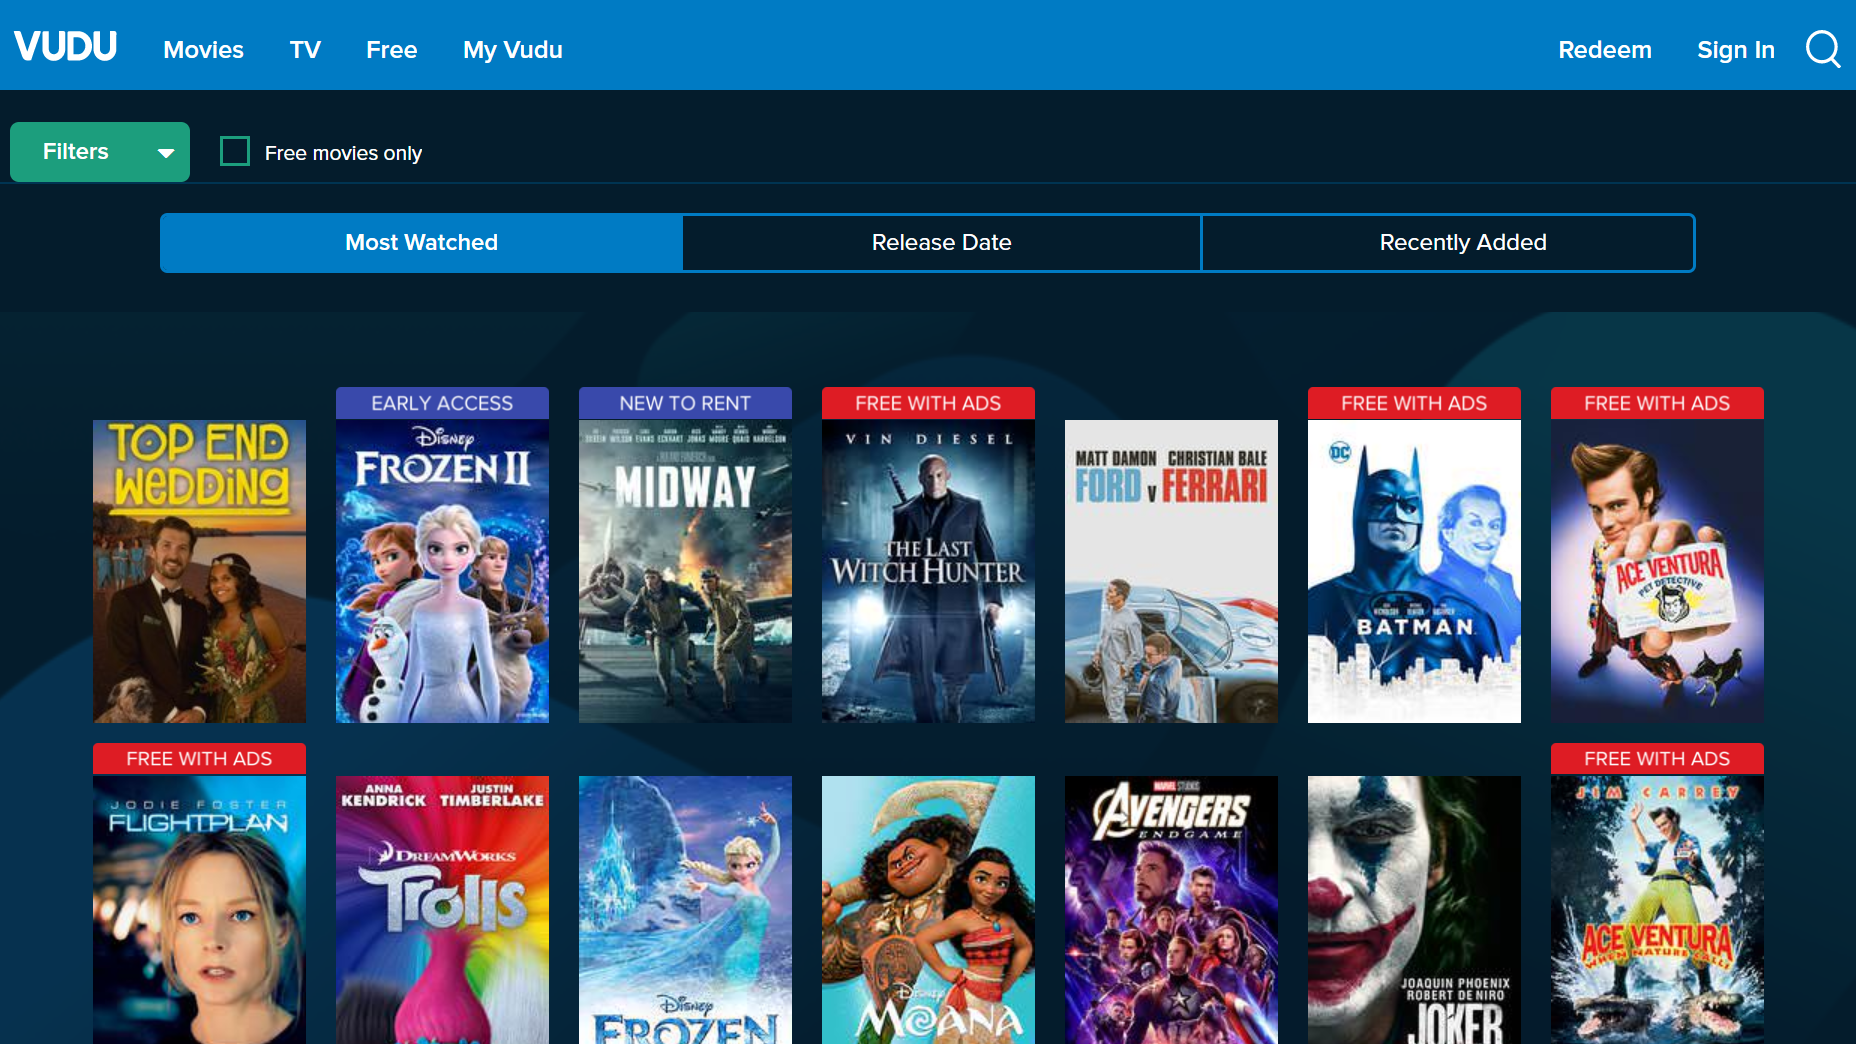Click the Redeem link
Viewport: 1856px width, 1044px height.
(1604, 49)
